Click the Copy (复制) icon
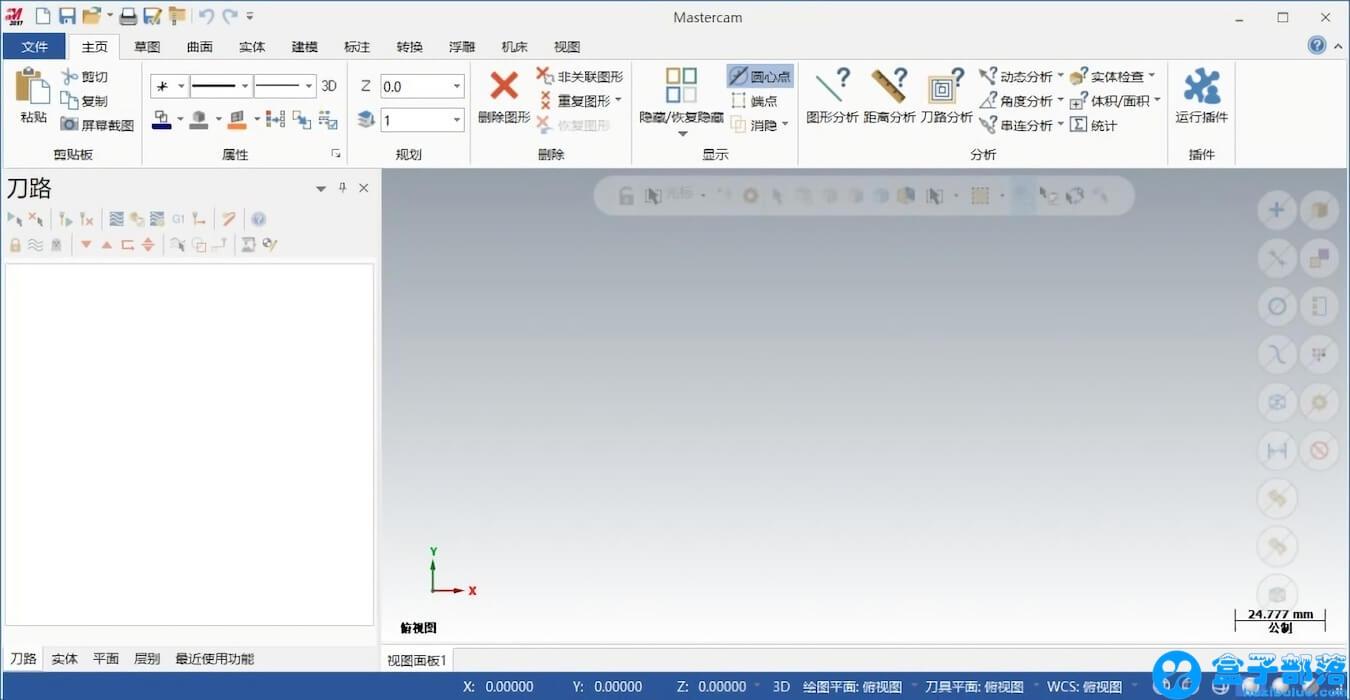The image size is (1350, 700). click(69, 100)
